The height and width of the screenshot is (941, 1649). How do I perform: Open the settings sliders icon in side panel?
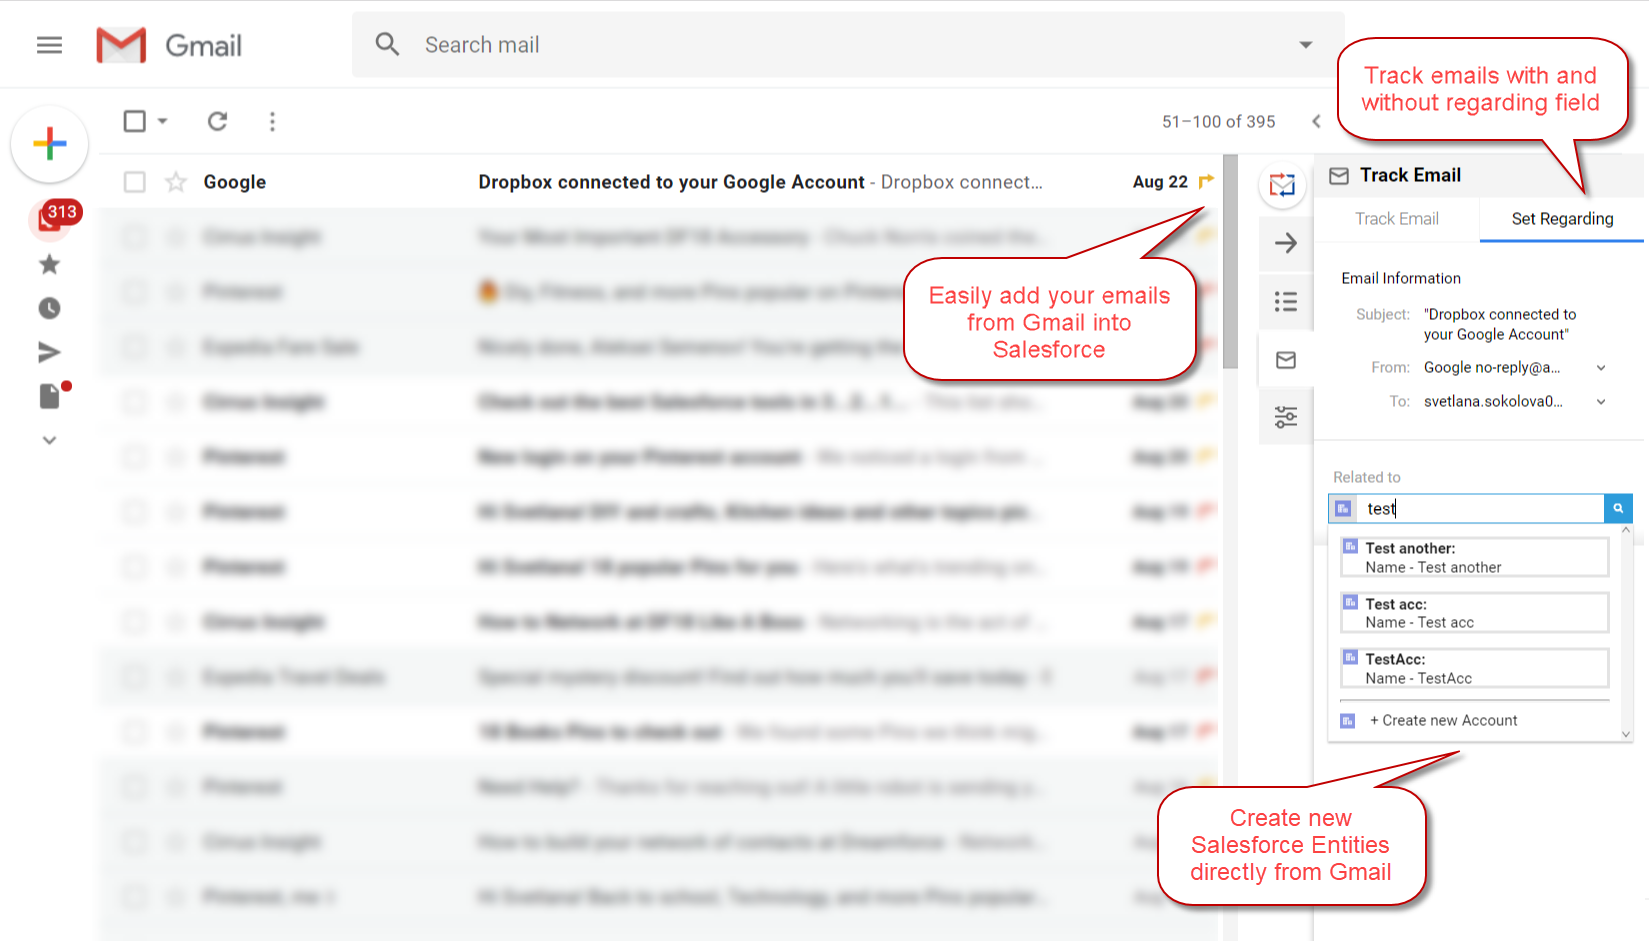1286,417
